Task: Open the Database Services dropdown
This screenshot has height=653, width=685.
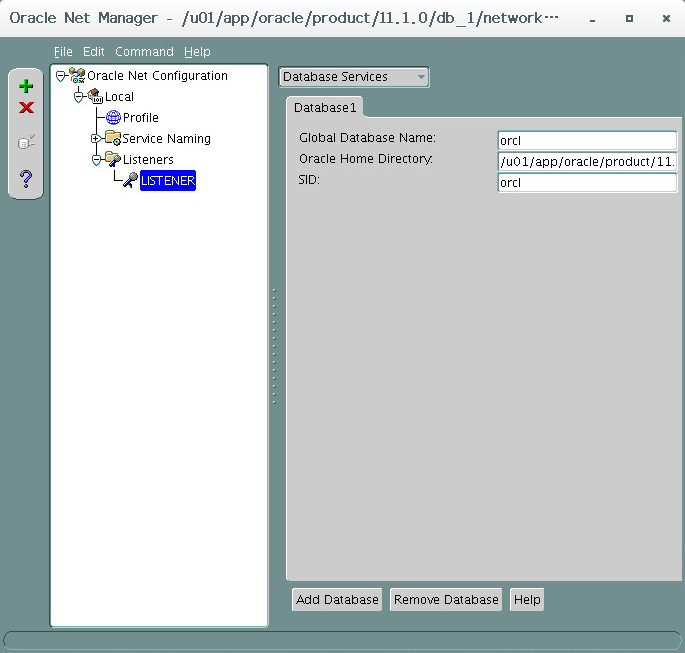Action: 354,77
